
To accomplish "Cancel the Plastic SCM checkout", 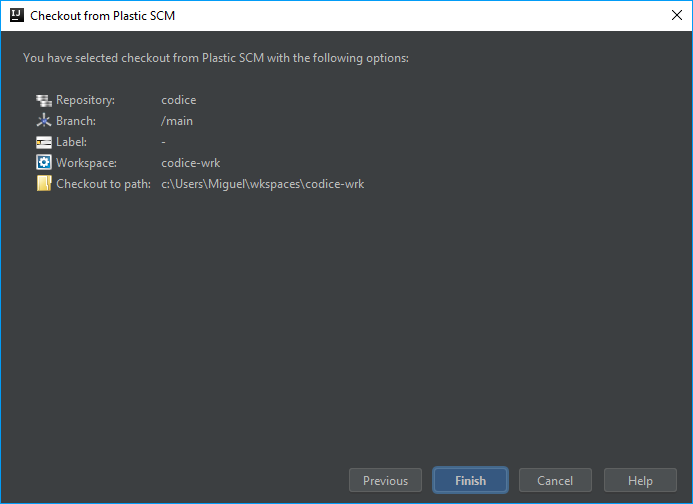I will point(555,480).
